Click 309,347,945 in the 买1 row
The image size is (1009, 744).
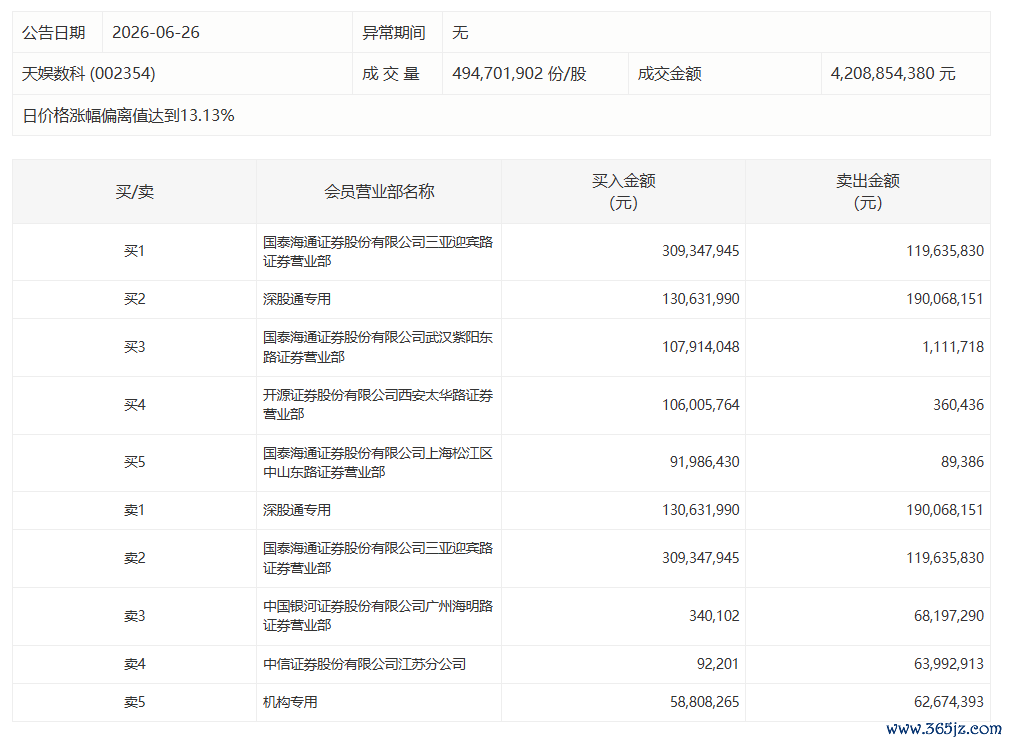coord(701,251)
